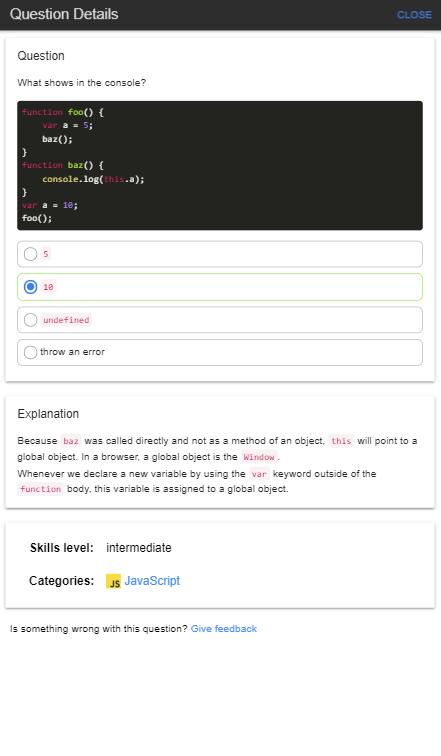Click the '5' answer code label
The image size is (441, 756).
coord(46,254)
